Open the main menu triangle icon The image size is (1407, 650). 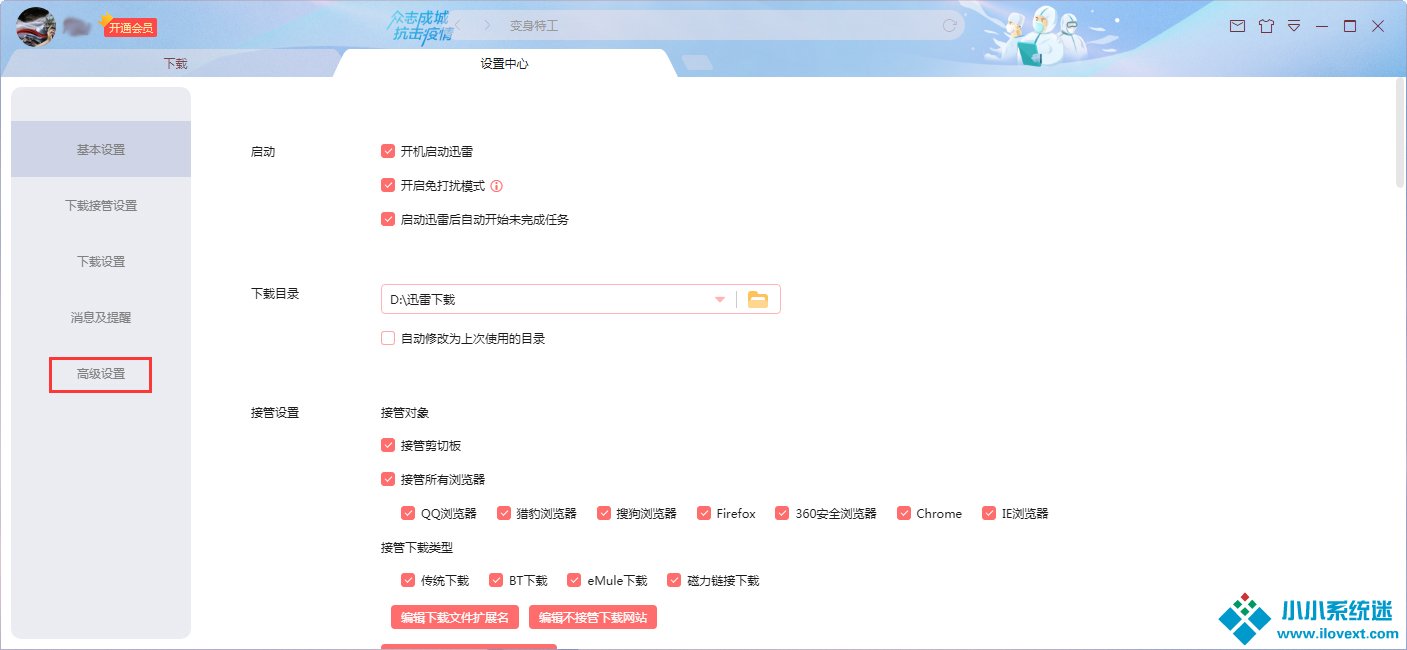pos(1294,26)
